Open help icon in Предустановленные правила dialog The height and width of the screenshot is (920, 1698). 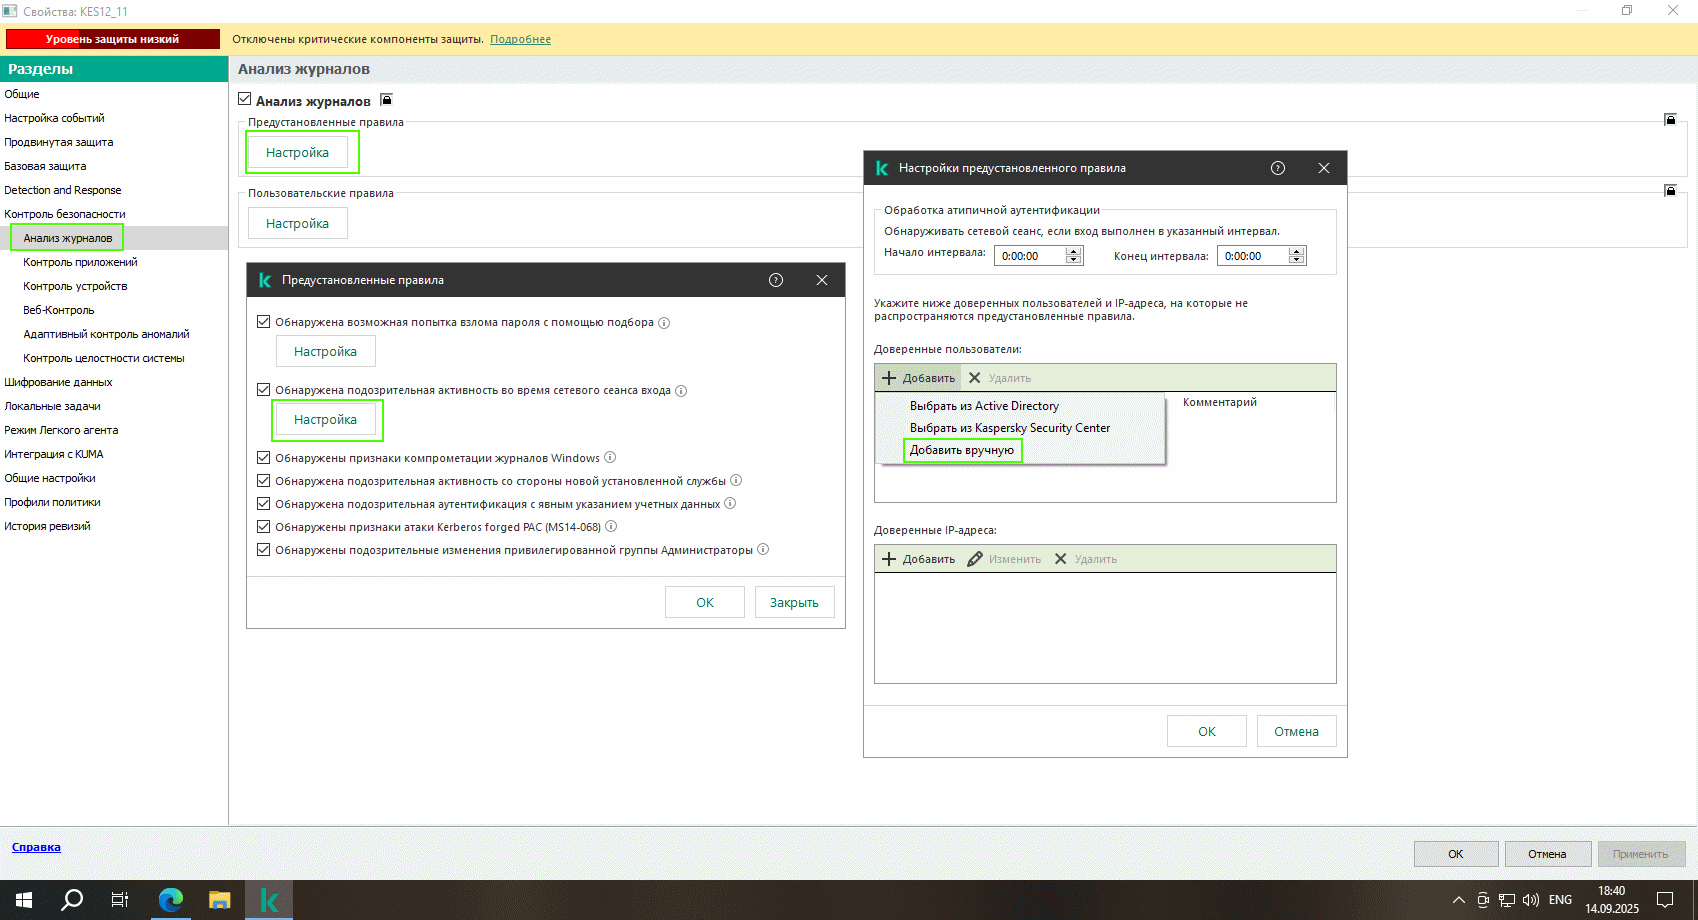(x=776, y=280)
